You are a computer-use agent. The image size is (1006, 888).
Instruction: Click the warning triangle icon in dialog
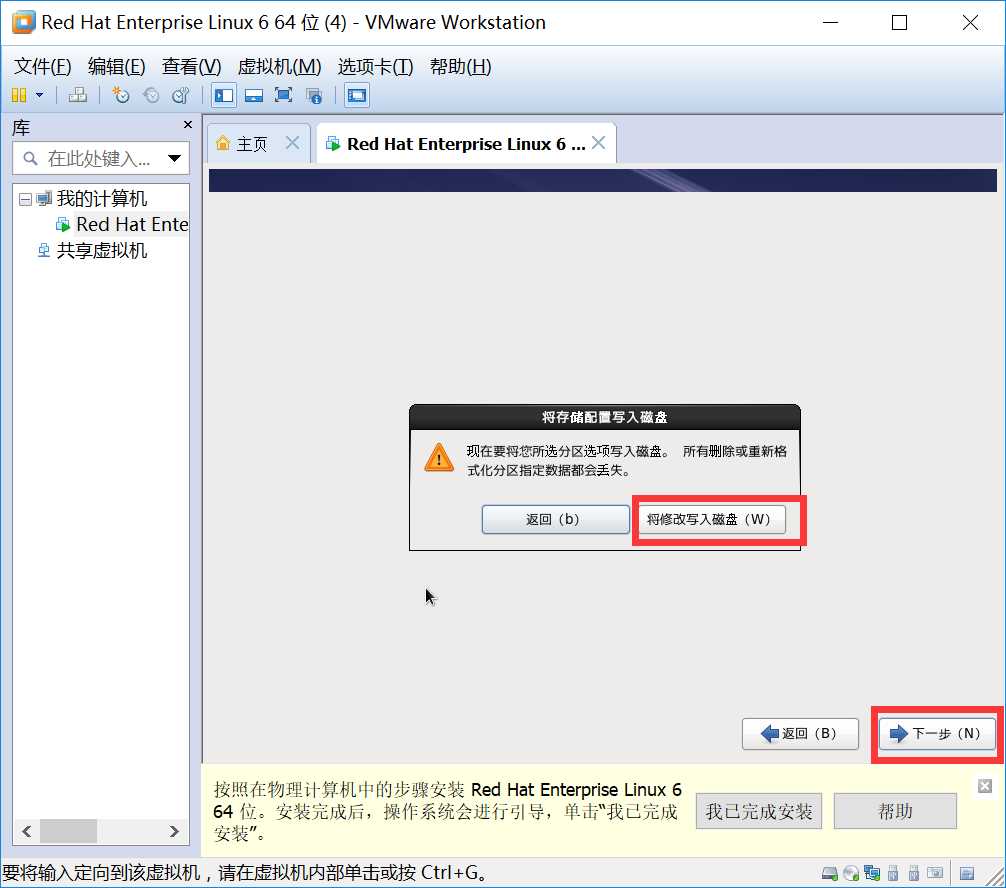point(439,457)
